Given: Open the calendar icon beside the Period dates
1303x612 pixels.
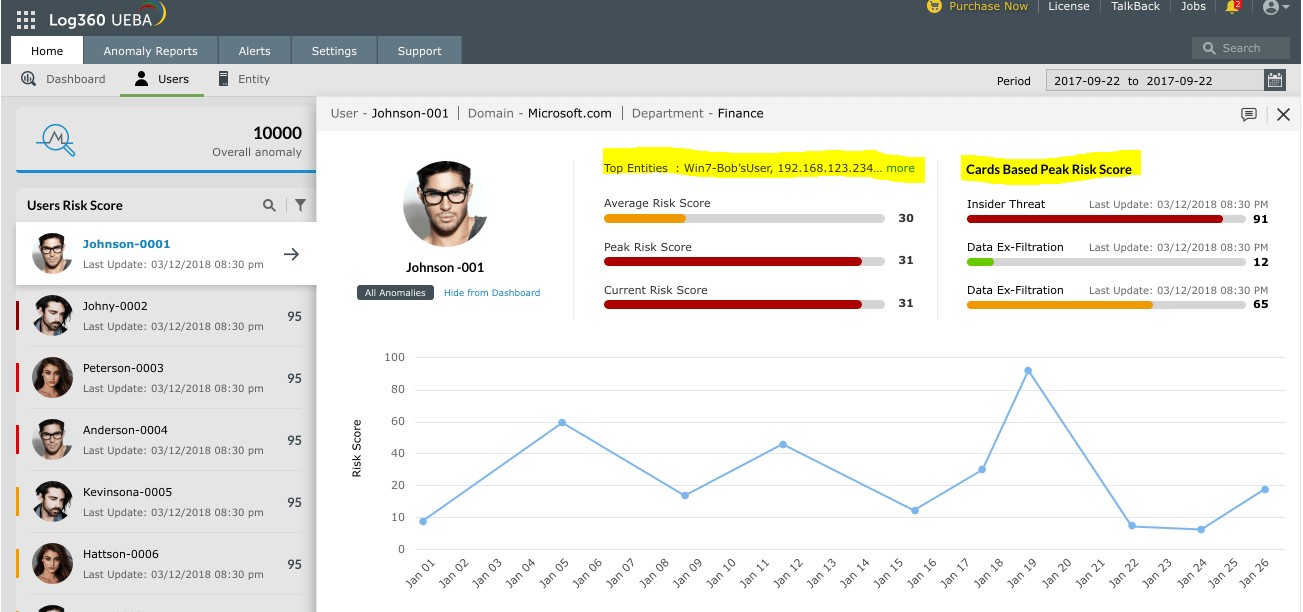Looking at the screenshot, I should [x=1275, y=80].
